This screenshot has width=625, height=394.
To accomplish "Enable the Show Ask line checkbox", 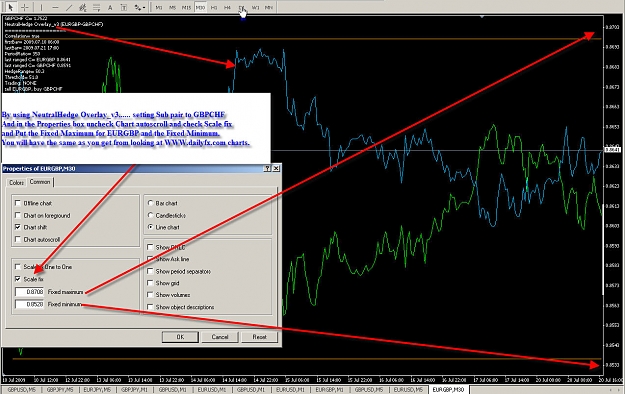I will [150, 259].
